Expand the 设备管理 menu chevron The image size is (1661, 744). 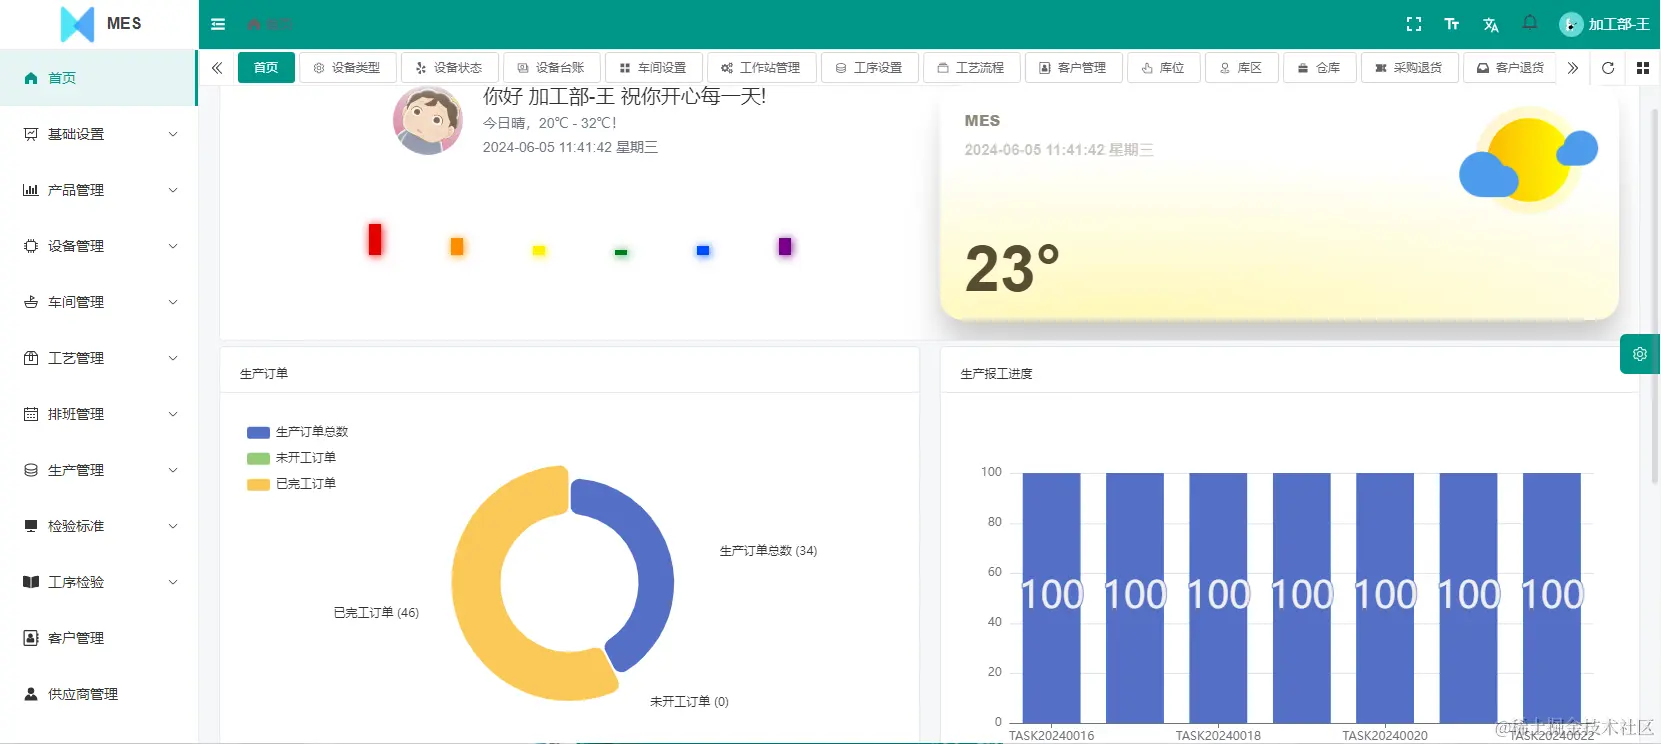(x=173, y=246)
